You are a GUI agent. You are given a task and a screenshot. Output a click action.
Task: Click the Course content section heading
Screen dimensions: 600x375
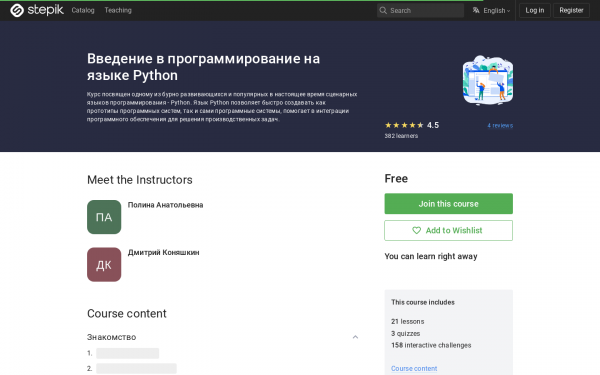(x=127, y=313)
